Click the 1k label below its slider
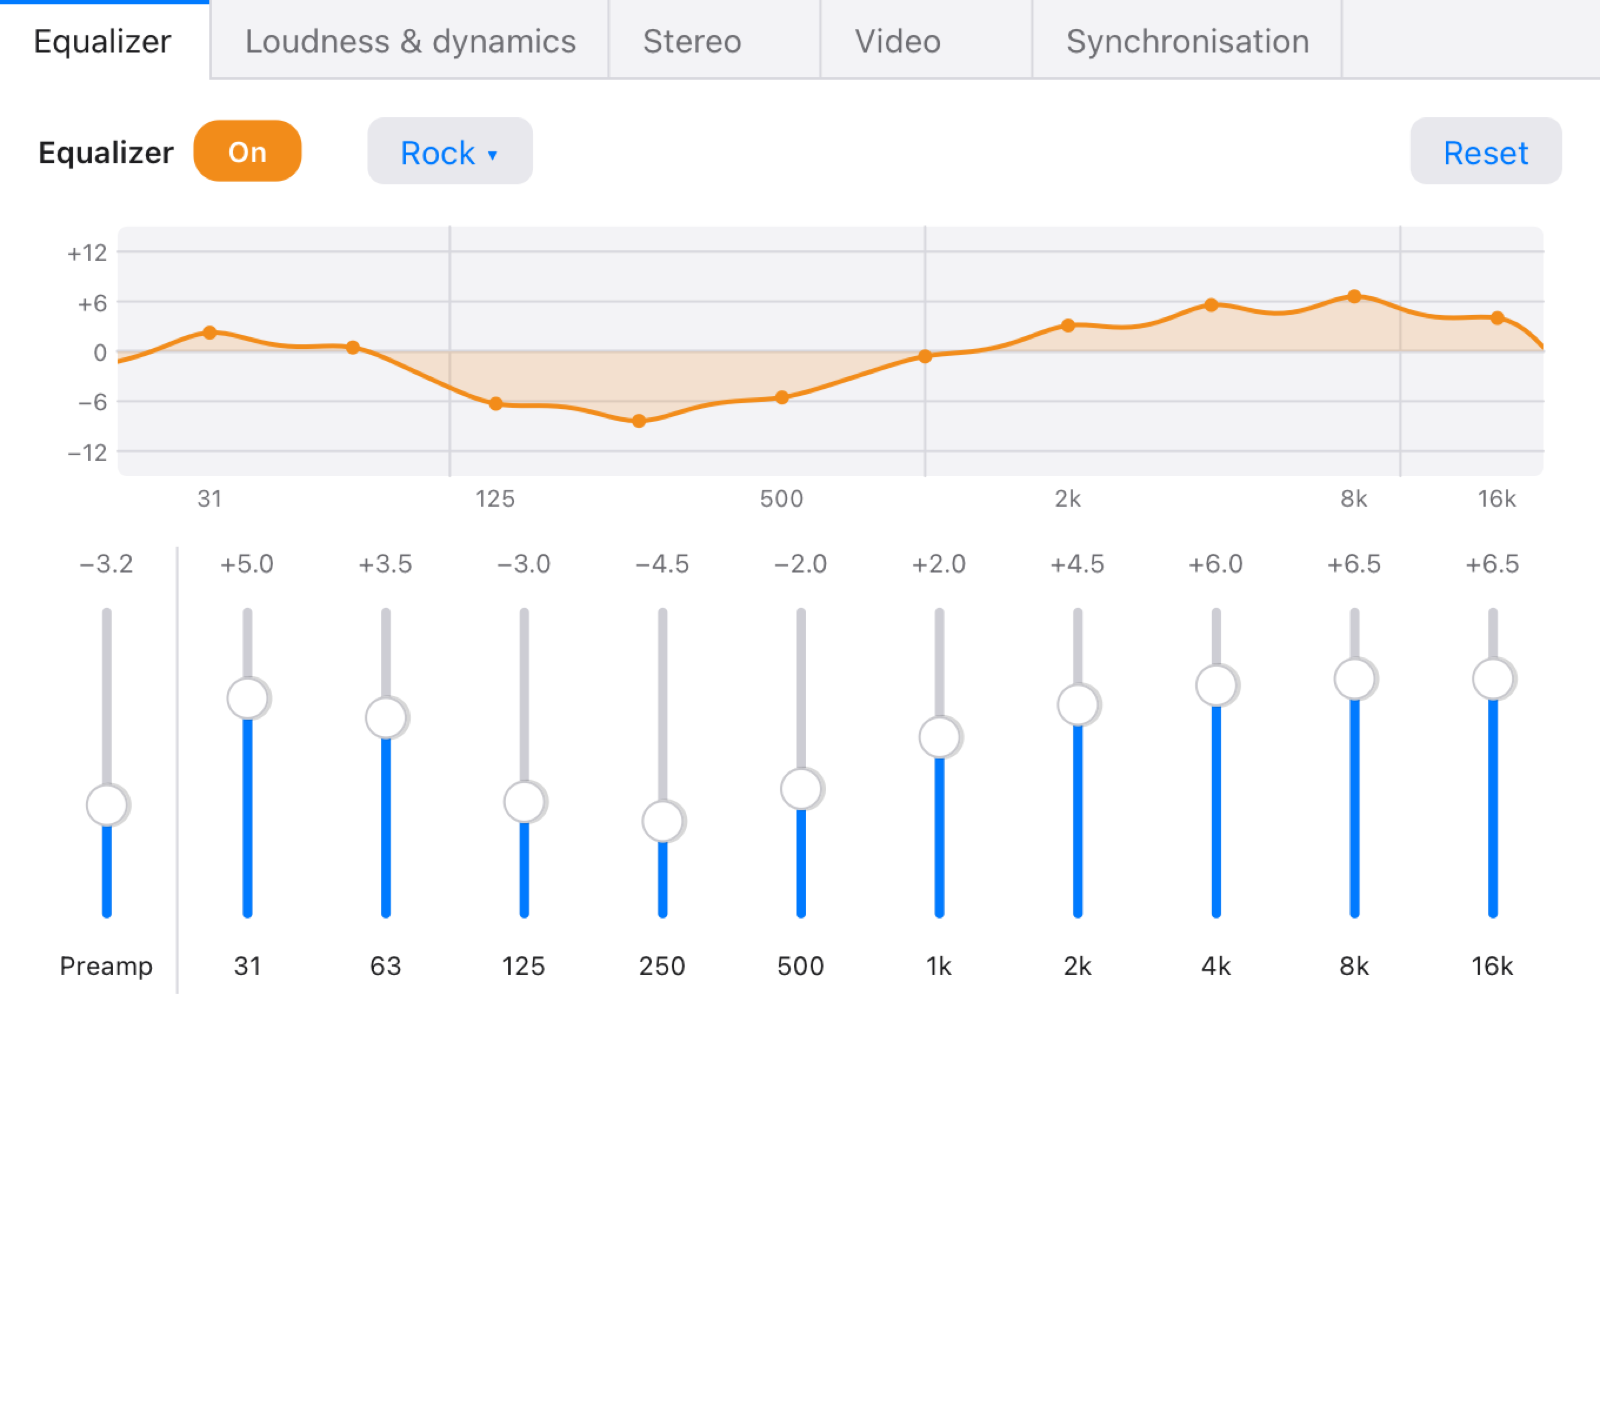The height and width of the screenshot is (1411, 1600). pyautogui.click(x=939, y=966)
